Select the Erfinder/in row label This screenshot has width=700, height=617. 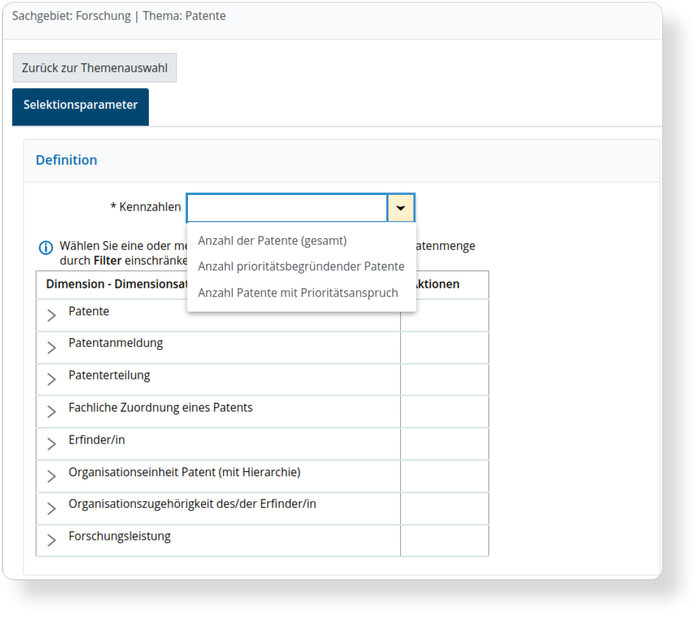tap(96, 440)
